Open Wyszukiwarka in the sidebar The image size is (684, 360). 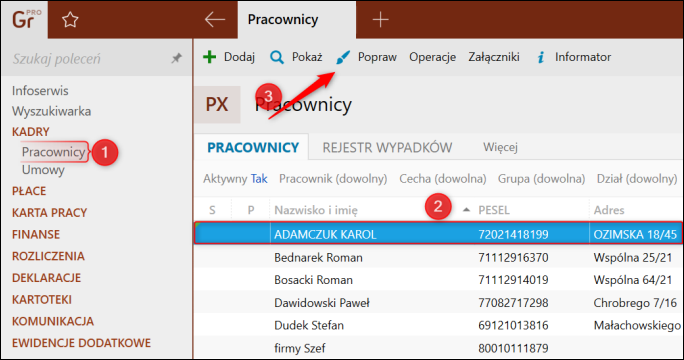[x=51, y=111]
